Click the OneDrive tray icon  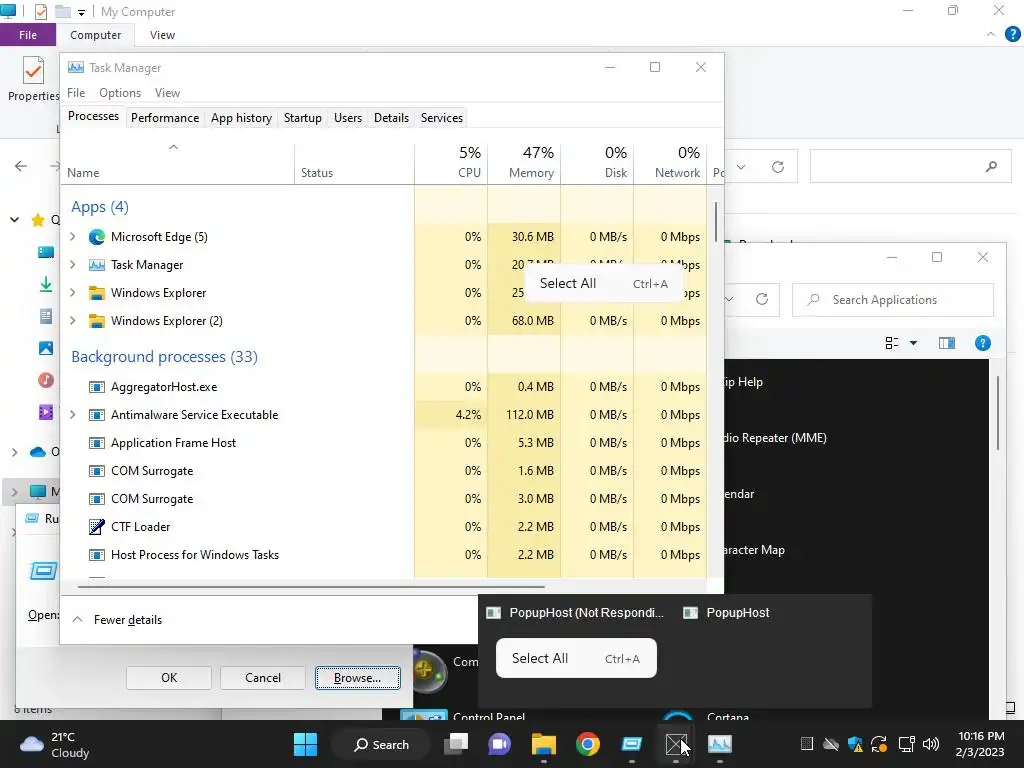[x=831, y=744]
